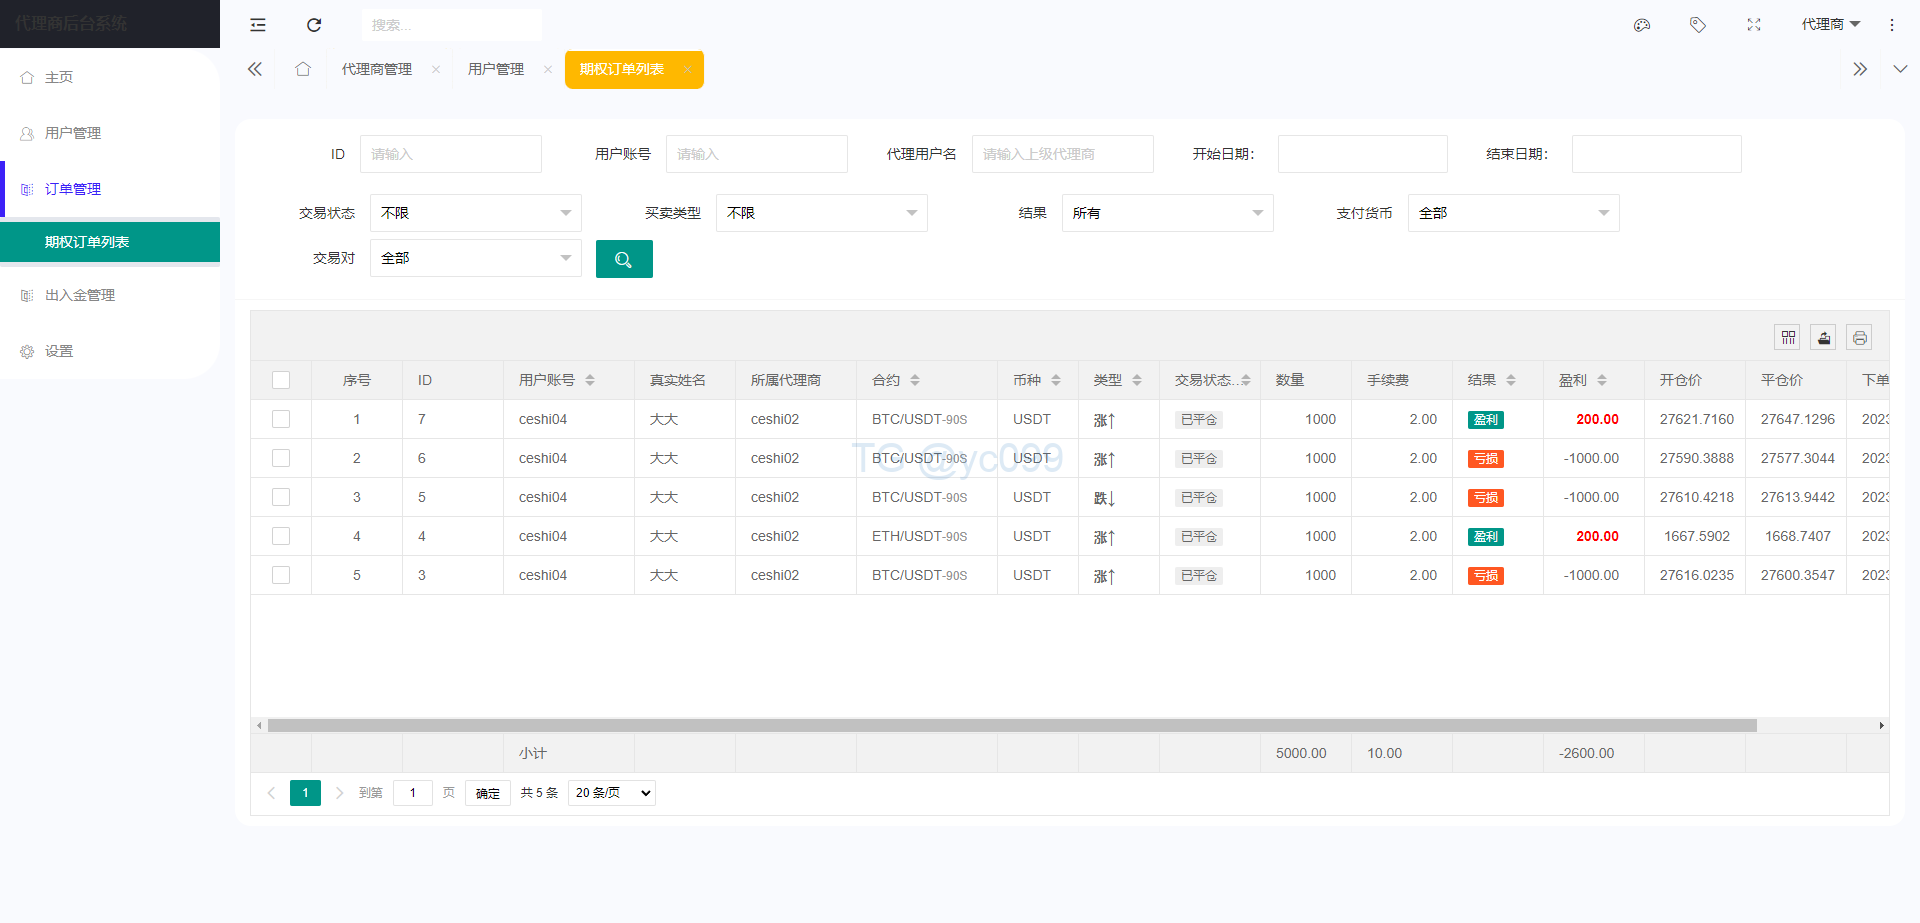Toggle fullscreen with the expand arrows icon
The width and height of the screenshot is (1920, 923).
click(x=1753, y=24)
